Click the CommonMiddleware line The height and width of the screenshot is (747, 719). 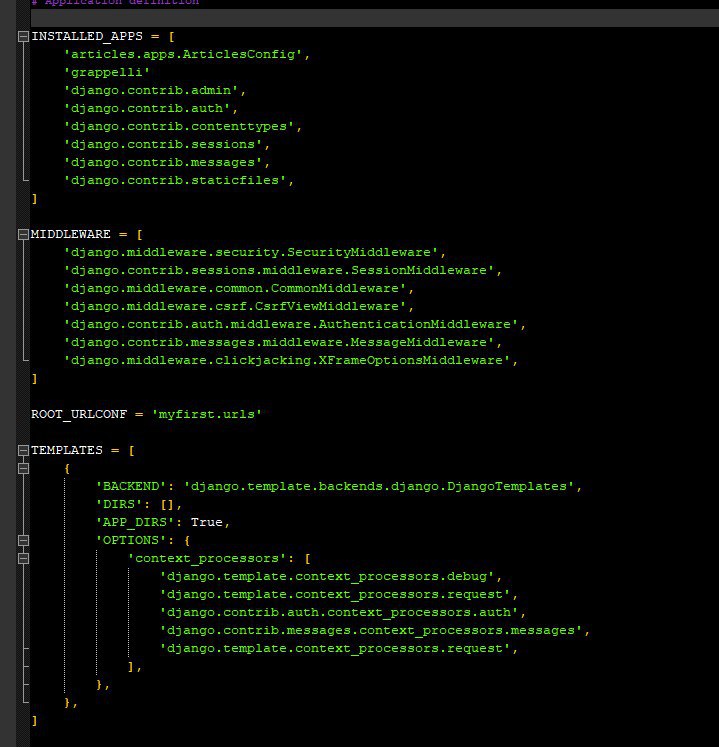[x=239, y=289]
